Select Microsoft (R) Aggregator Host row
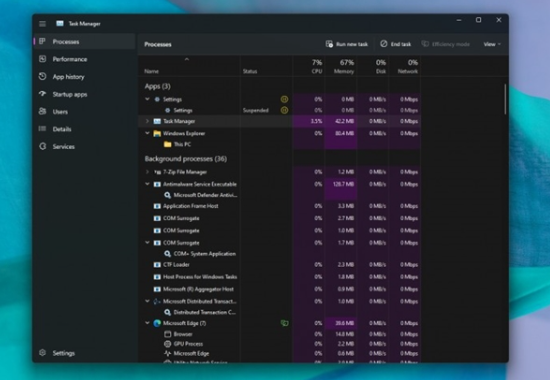This screenshot has height=380, width=550. point(280,289)
